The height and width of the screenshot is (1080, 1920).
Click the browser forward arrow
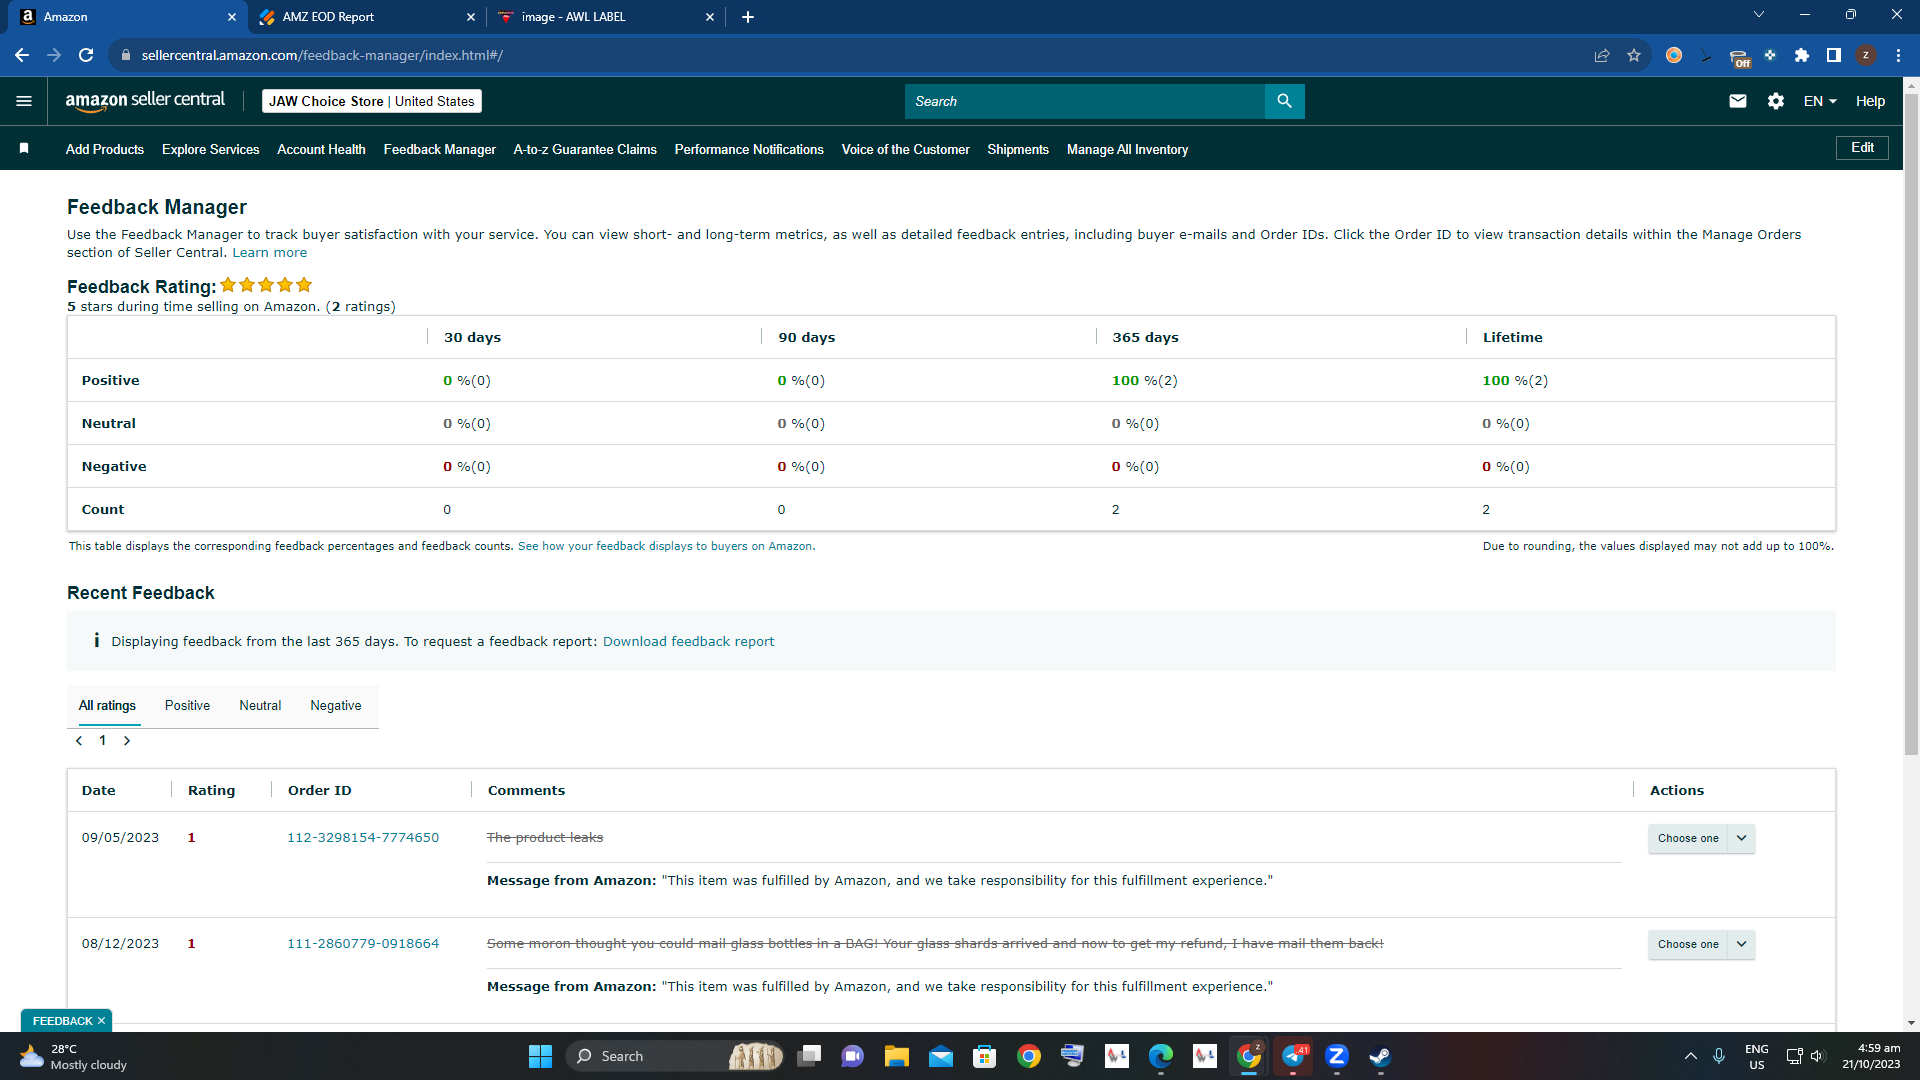[x=54, y=55]
